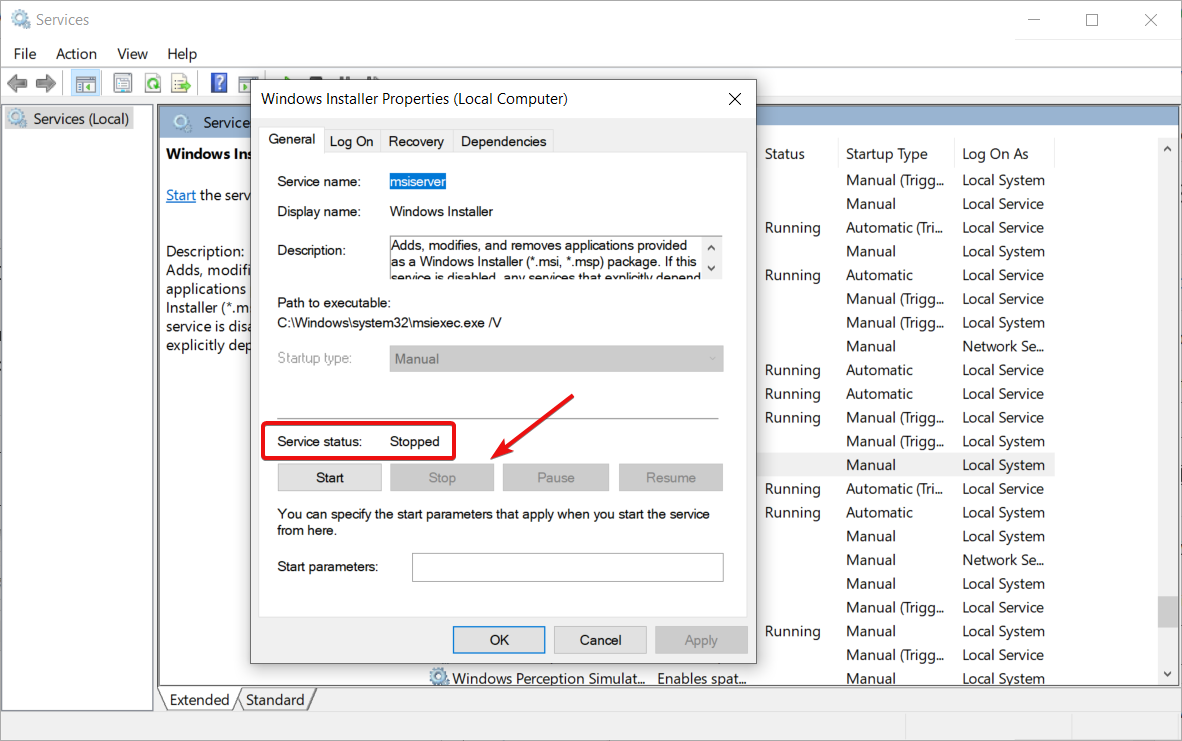This screenshot has width=1182, height=741.
Task: Open Help with the blue question mark icon
Action: point(219,83)
